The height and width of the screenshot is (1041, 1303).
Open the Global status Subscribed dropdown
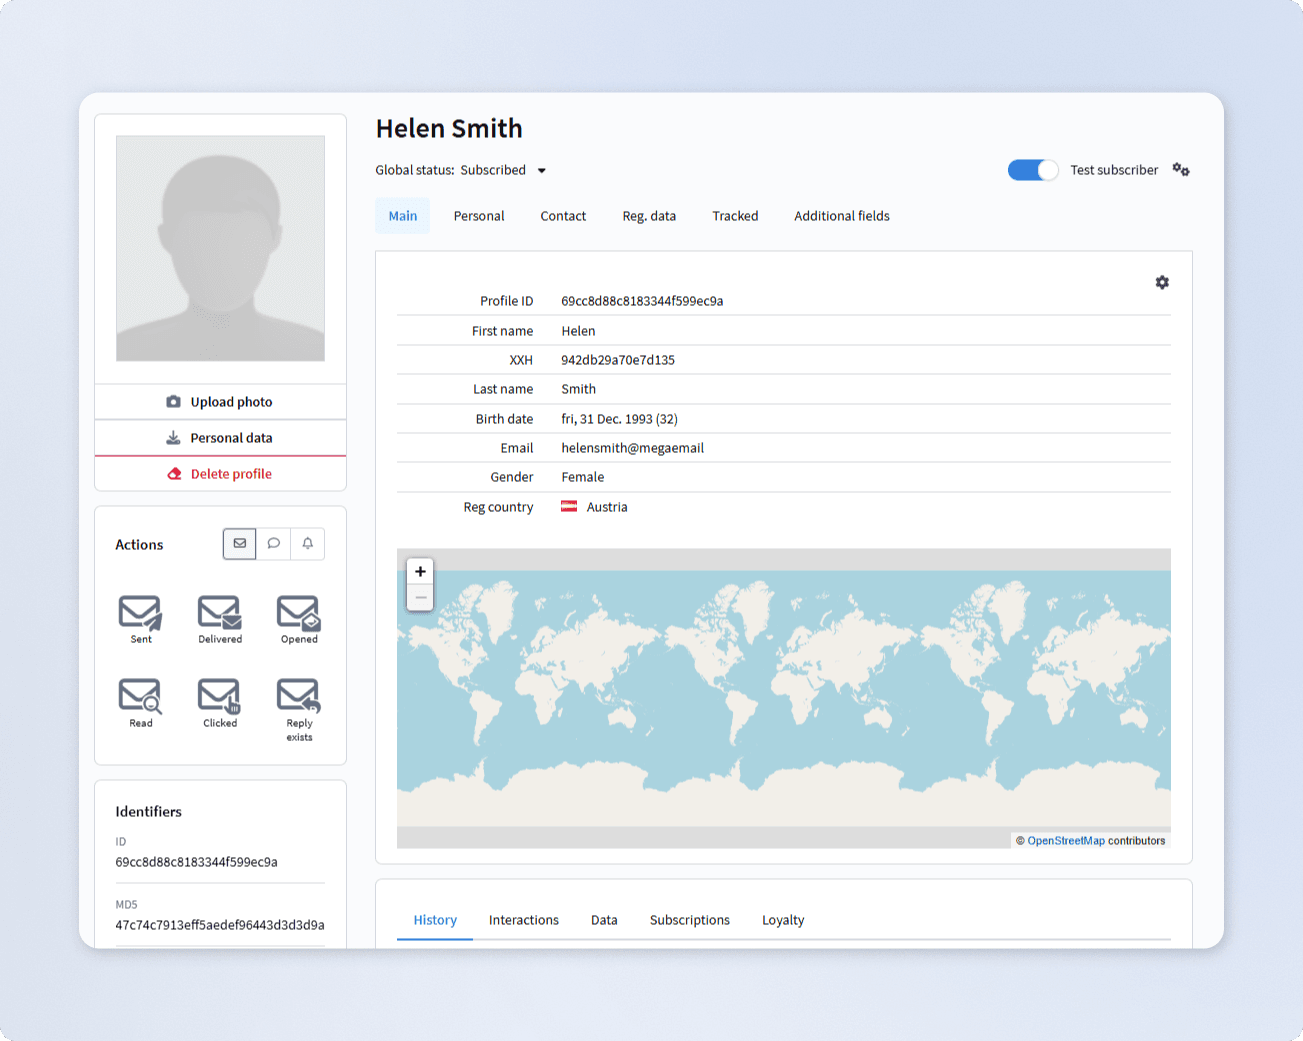click(503, 170)
